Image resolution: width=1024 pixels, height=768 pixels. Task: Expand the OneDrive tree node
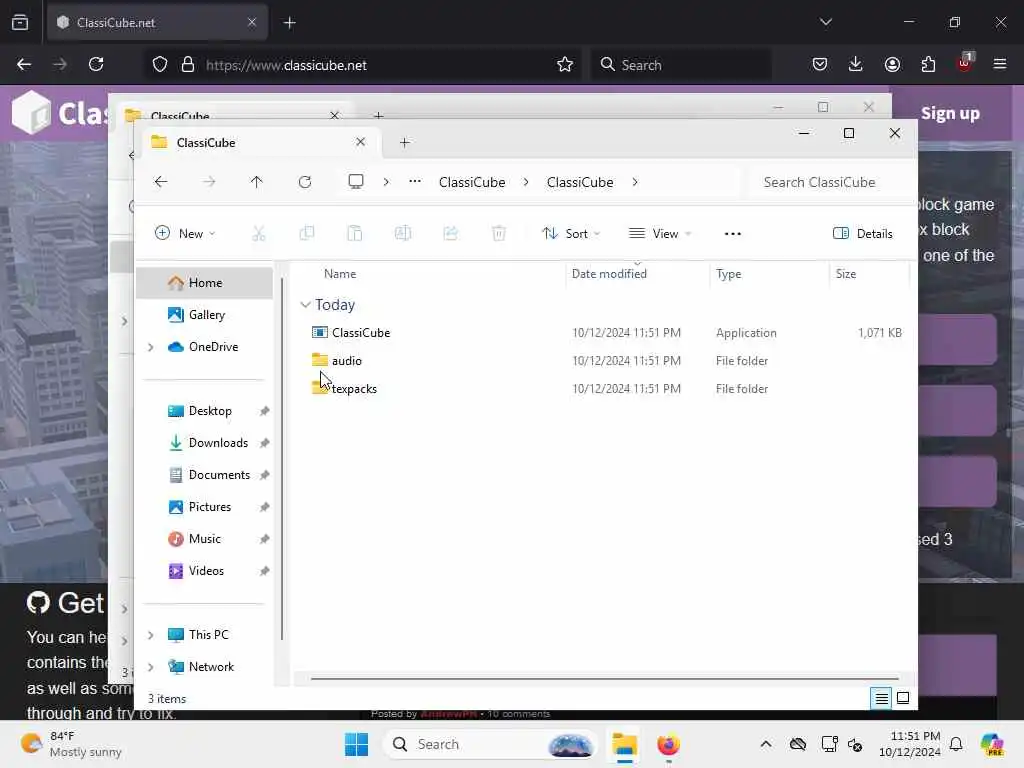pyautogui.click(x=151, y=347)
